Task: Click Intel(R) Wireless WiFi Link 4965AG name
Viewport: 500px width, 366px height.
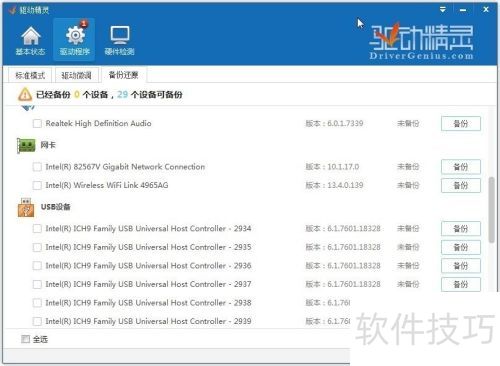Action: click(x=107, y=185)
